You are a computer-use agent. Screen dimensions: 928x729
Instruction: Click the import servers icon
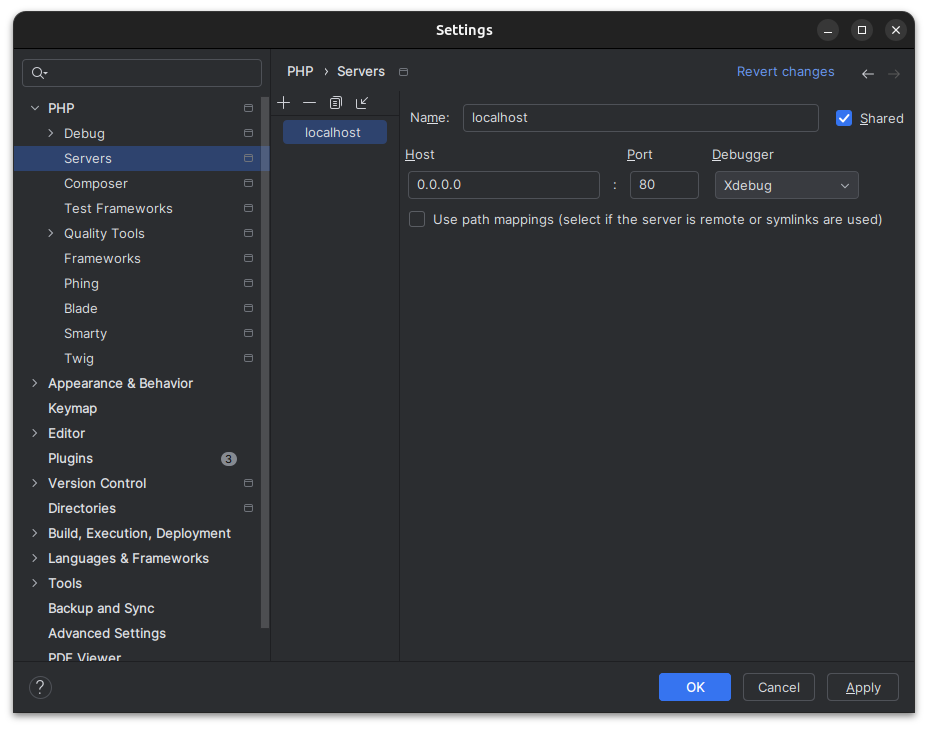tap(362, 103)
